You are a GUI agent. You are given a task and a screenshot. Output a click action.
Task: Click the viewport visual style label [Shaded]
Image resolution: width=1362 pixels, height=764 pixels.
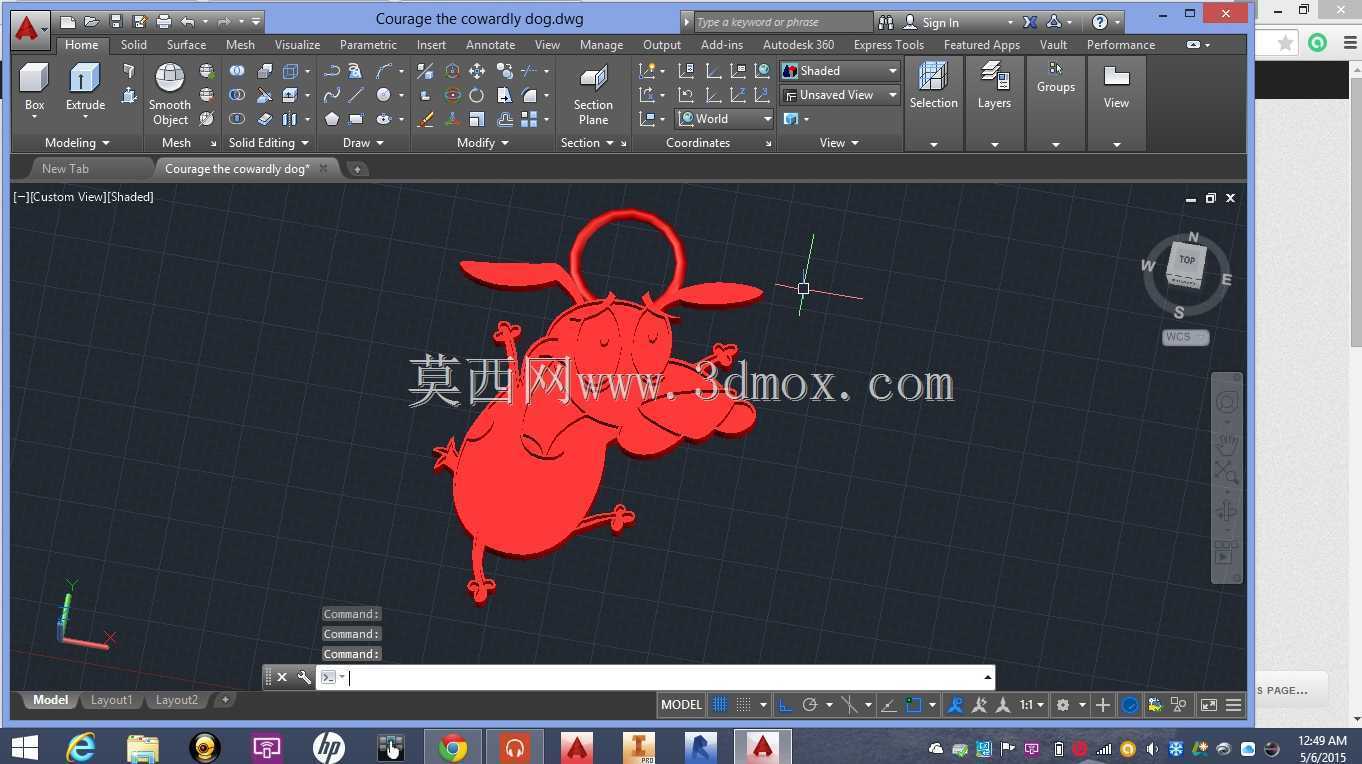click(130, 197)
